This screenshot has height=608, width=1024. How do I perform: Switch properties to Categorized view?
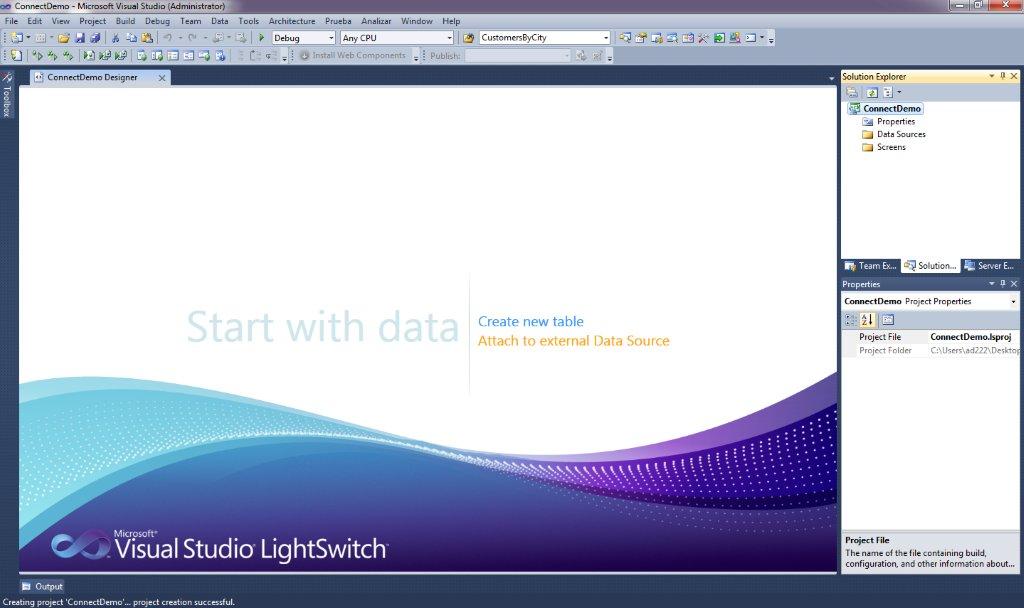click(x=850, y=320)
